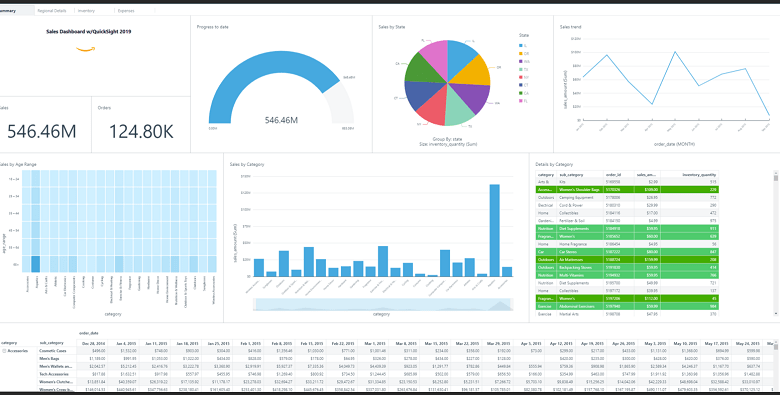Switch to the Regional Details tab
The width and height of the screenshot is (780, 395).
coord(52,10)
